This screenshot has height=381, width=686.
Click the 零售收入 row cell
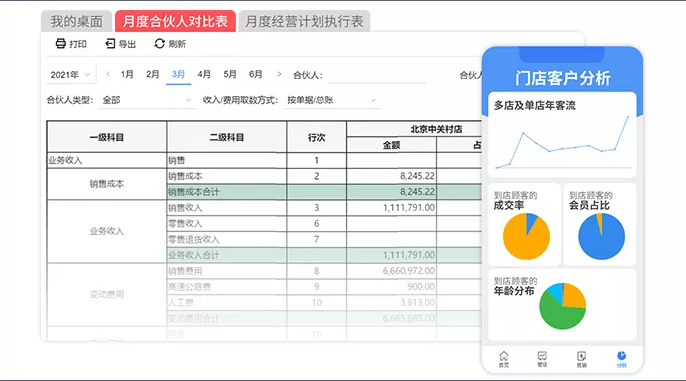227,224
